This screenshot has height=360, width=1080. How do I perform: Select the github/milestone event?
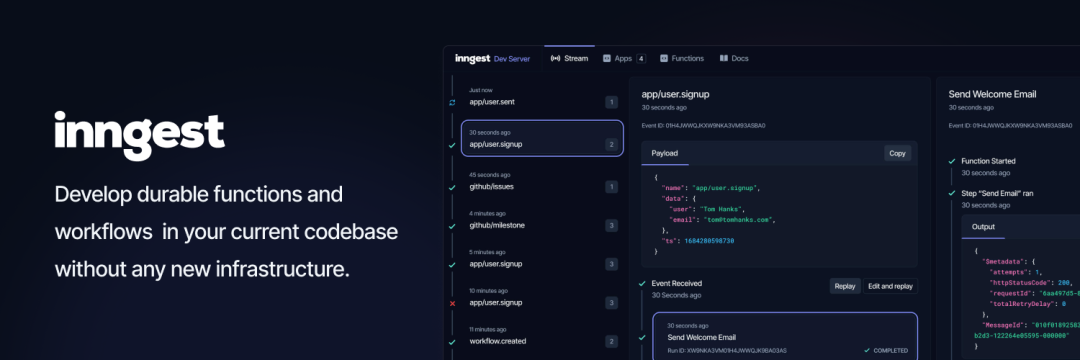point(542,220)
